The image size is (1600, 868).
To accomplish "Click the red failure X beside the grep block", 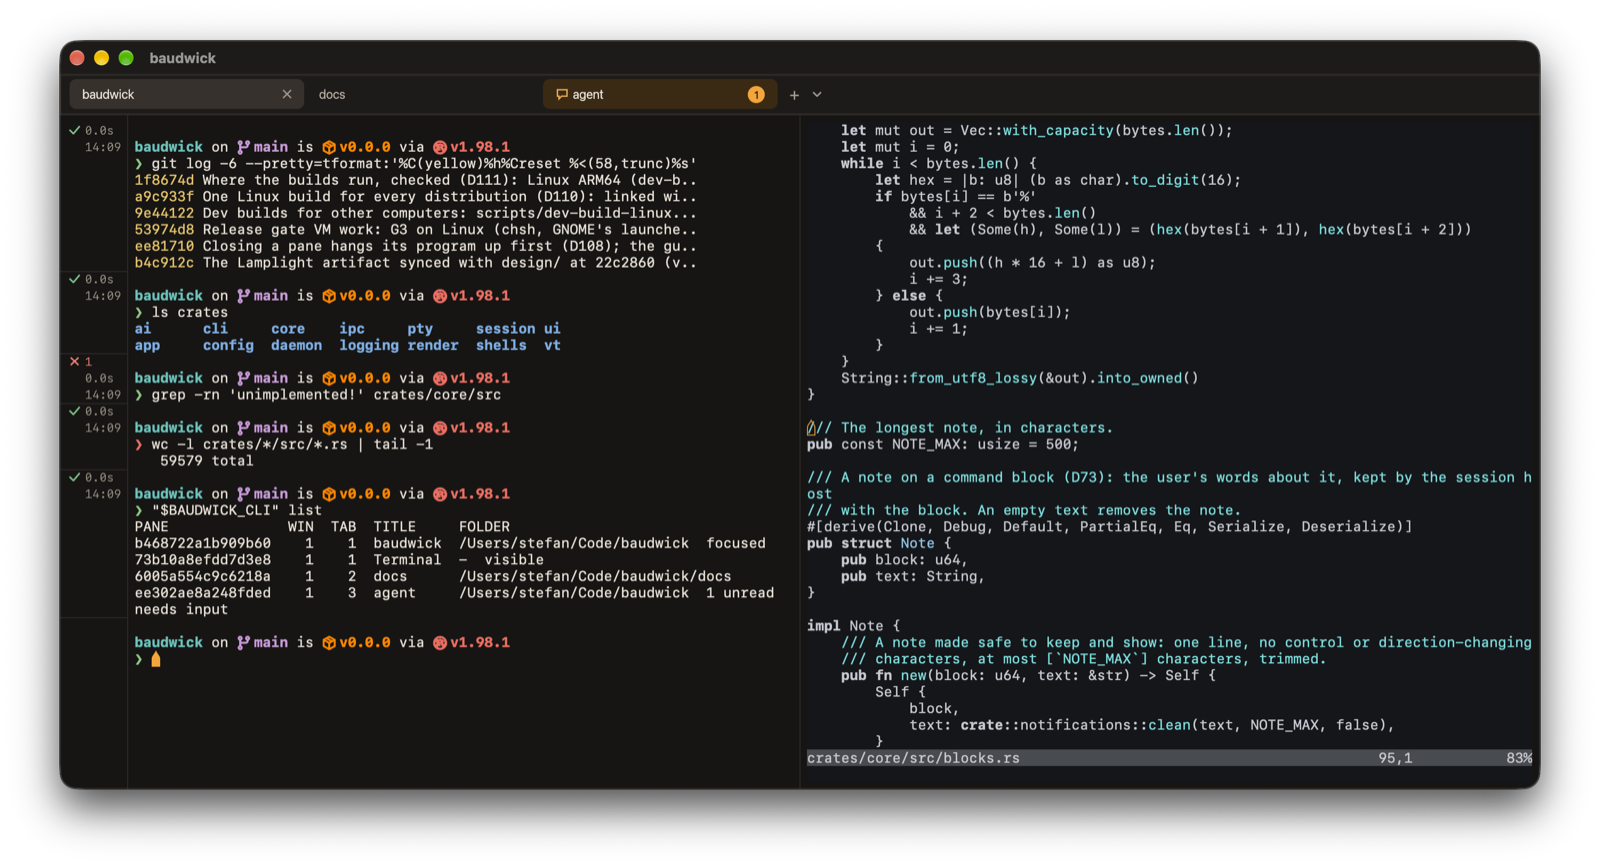I will tap(74, 361).
